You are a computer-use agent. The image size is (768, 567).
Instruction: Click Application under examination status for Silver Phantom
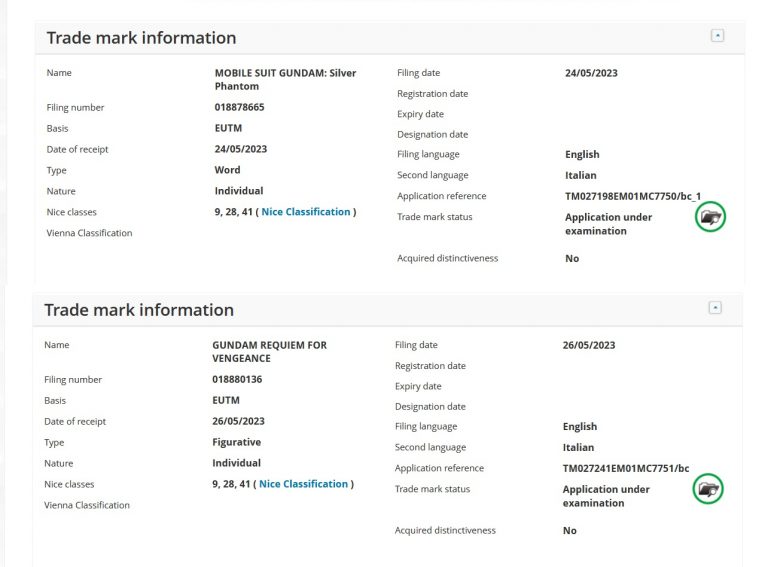point(608,224)
